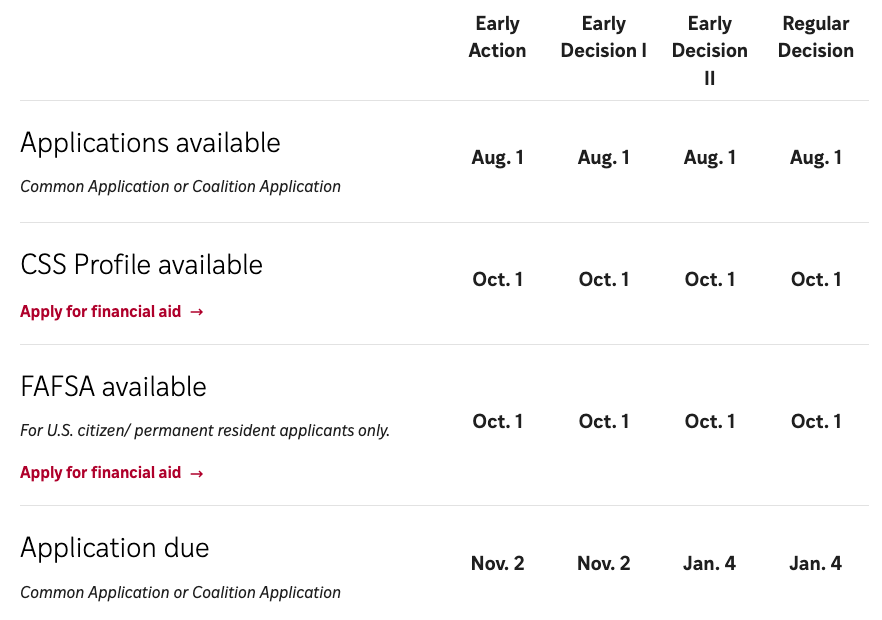The image size is (882, 620).
Task: Click the U.S. citizen/permanent resident note
Action: 205,431
